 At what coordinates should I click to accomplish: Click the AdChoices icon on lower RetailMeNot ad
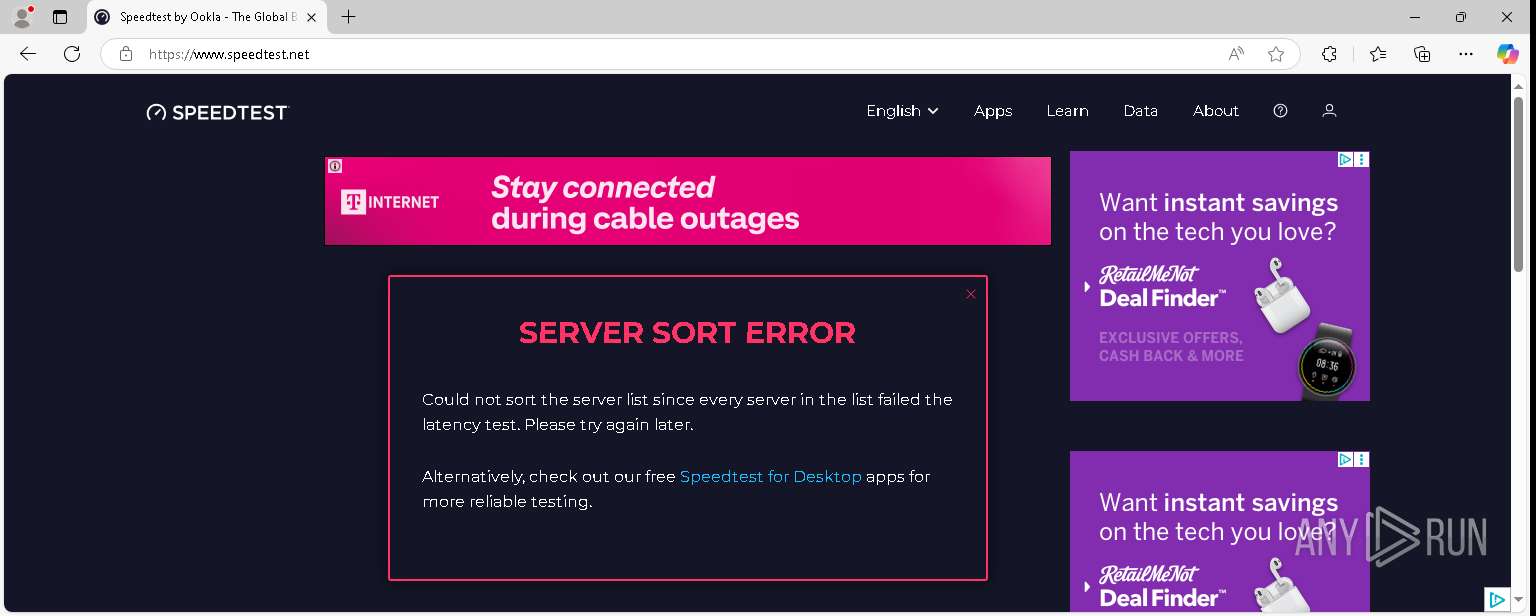[1346, 459]
